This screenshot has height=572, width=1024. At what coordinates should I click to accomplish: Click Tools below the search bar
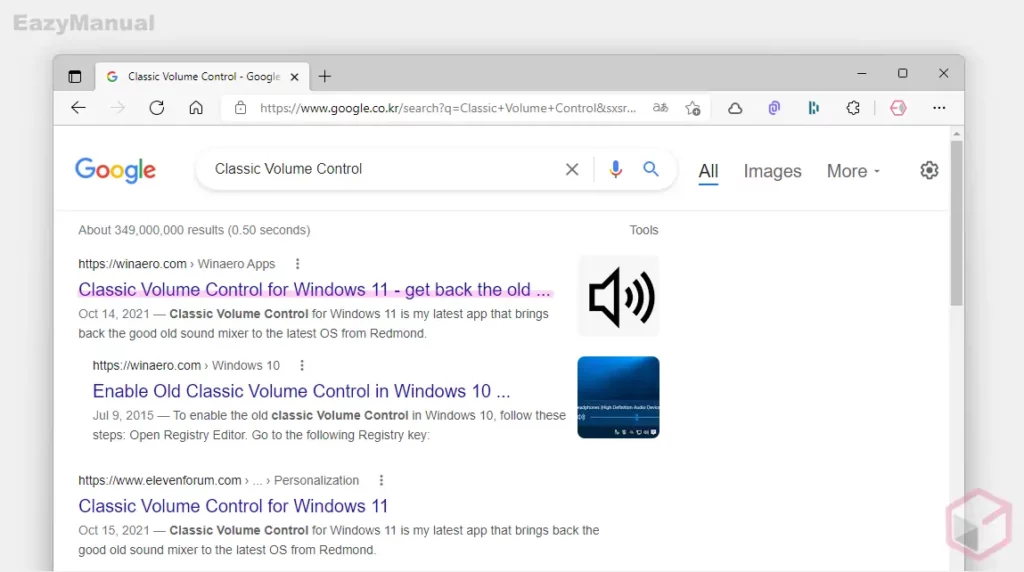coord(644,230)
